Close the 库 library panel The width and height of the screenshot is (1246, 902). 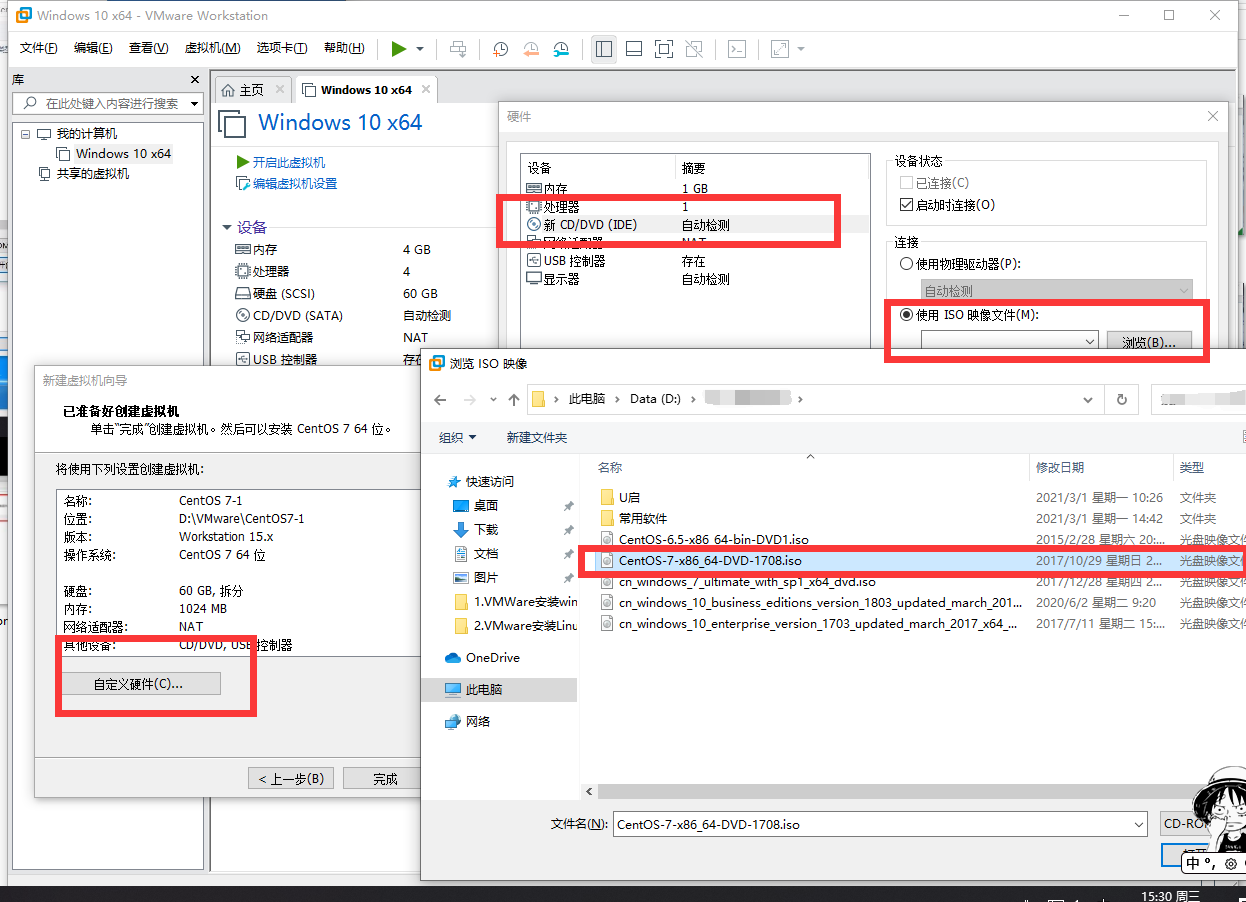[x=195, y=79]
